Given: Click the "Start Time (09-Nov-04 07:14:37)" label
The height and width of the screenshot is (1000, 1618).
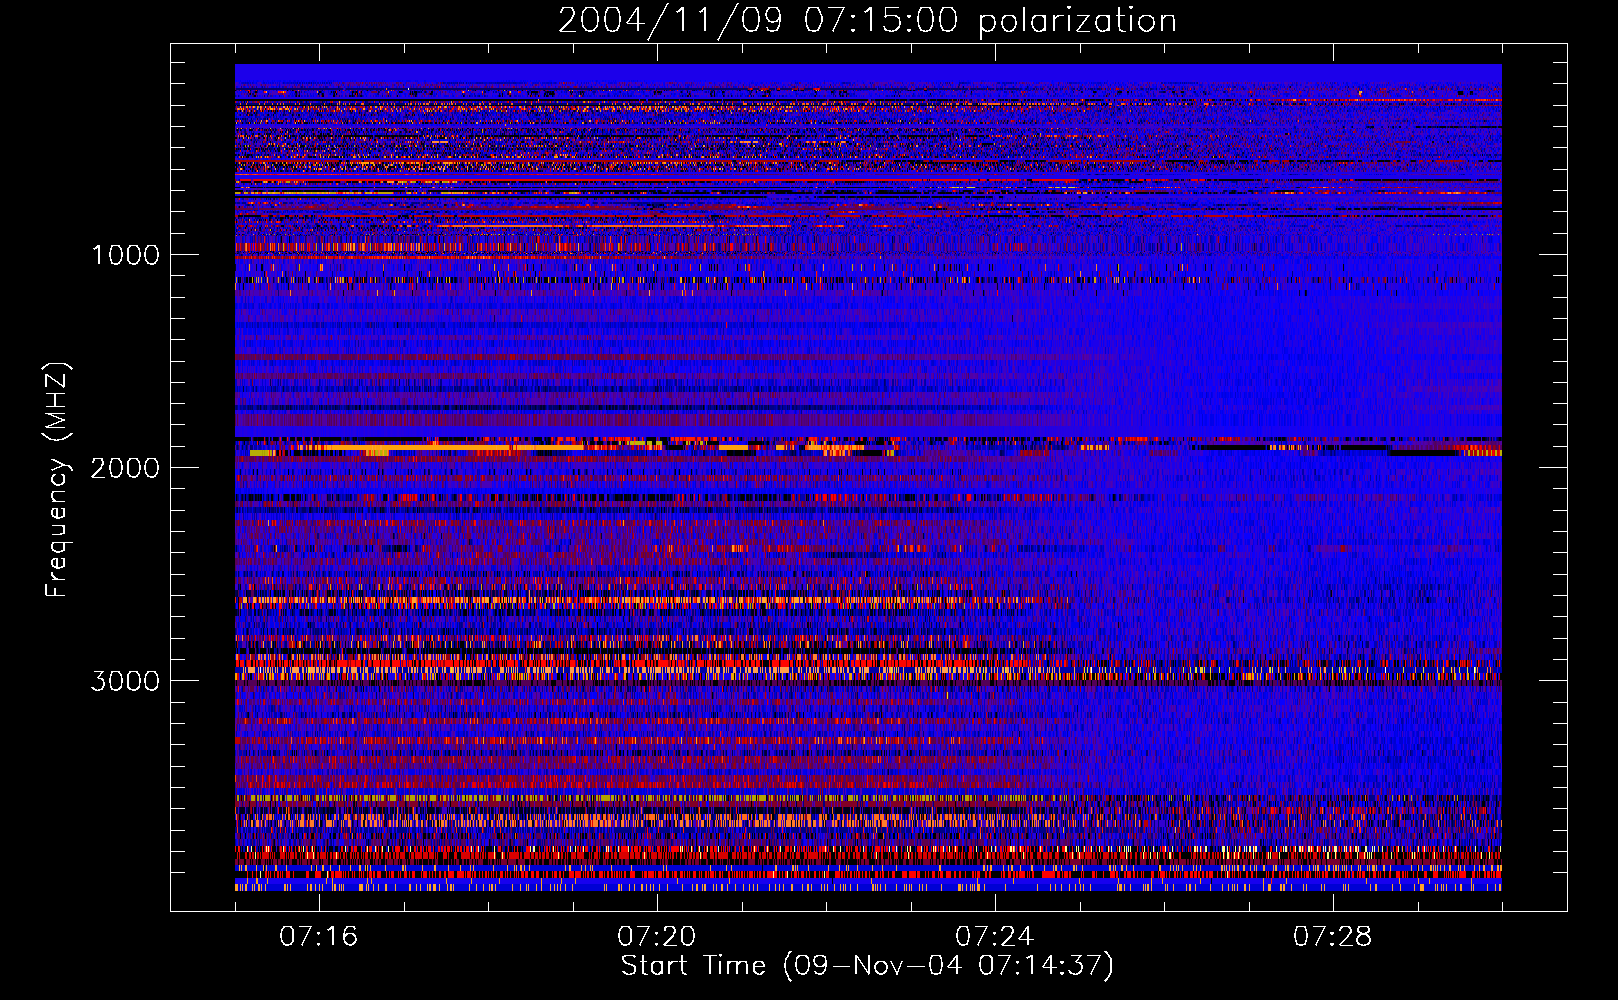Looking at the screenshot, I should click(867, 966).
